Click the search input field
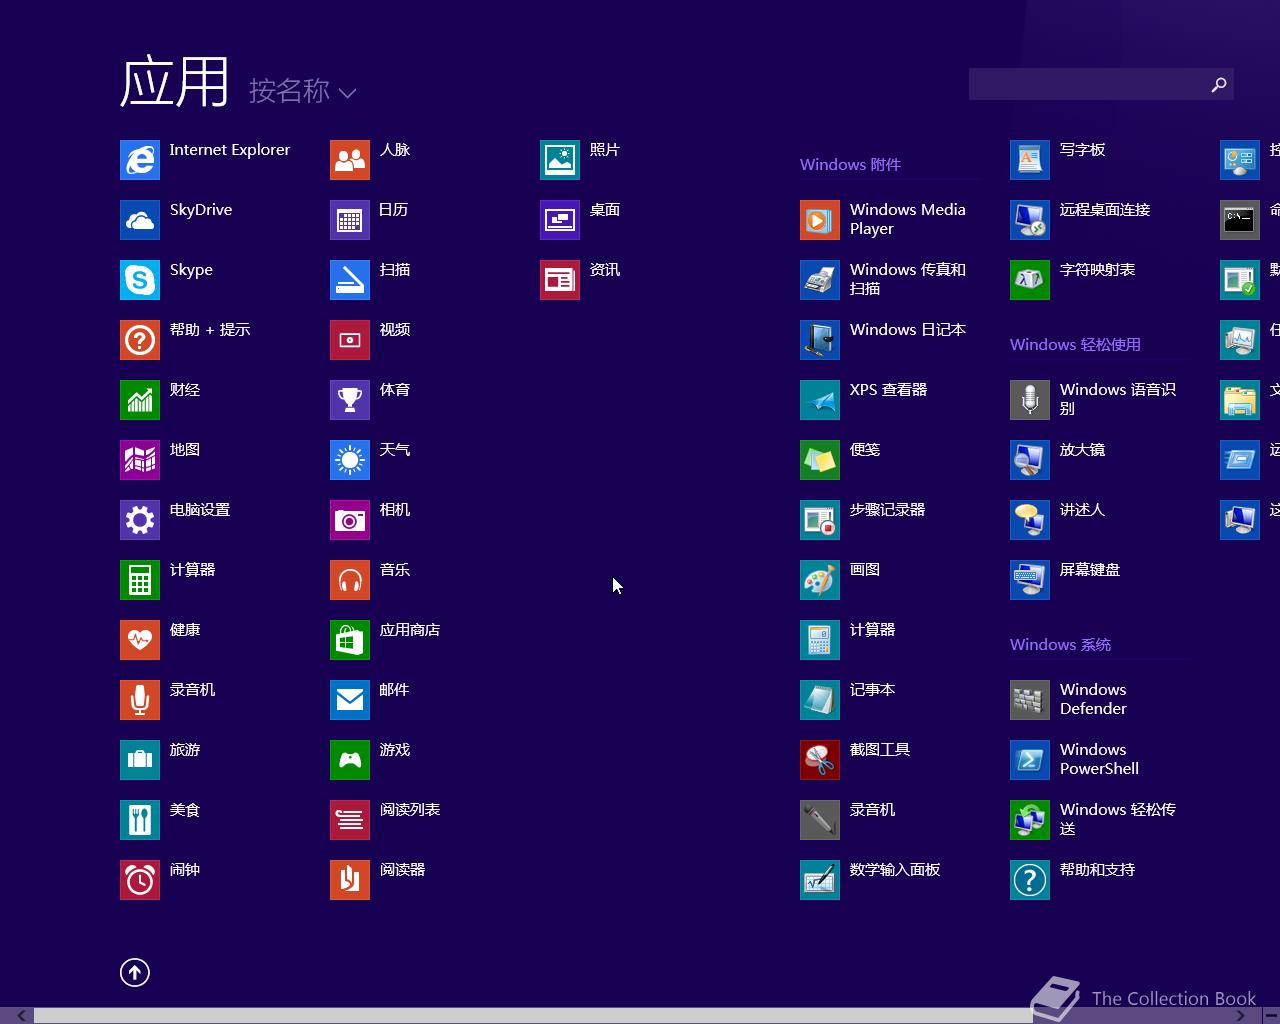This screenshot has height=1024, width=1280. (x=1087, y=84)
